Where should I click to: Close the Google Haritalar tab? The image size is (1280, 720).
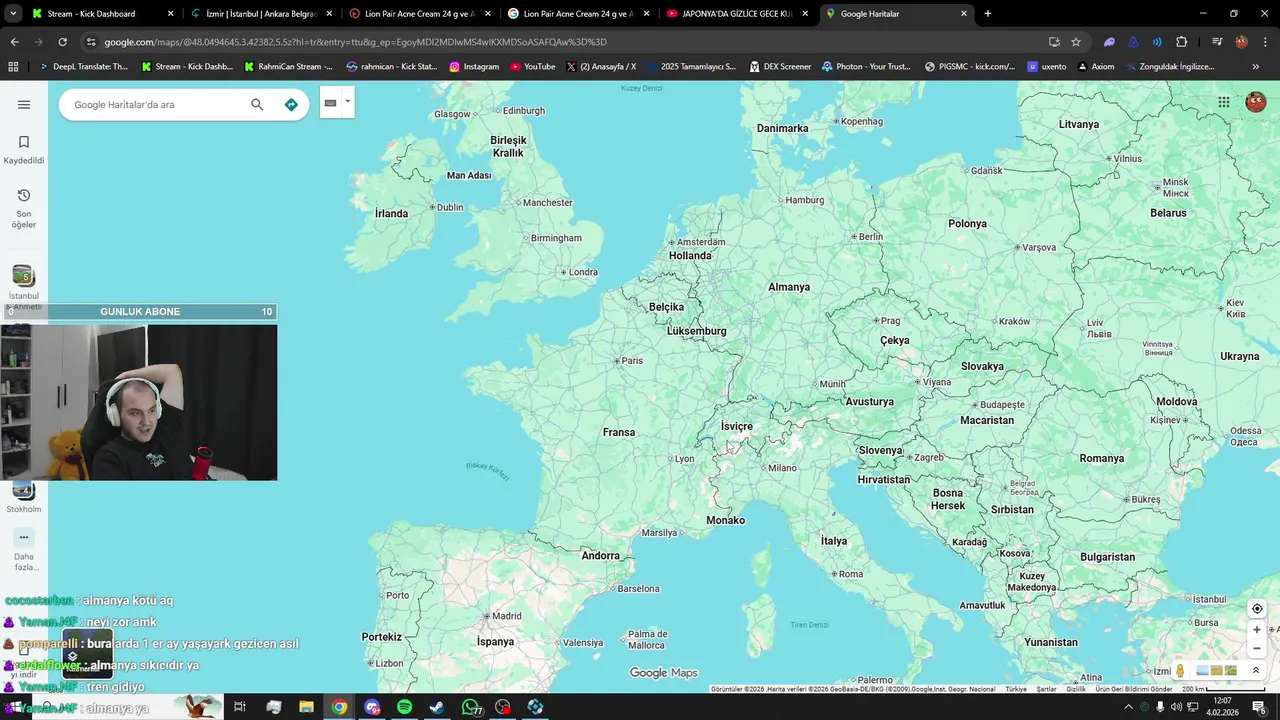(x=964, y=14)
